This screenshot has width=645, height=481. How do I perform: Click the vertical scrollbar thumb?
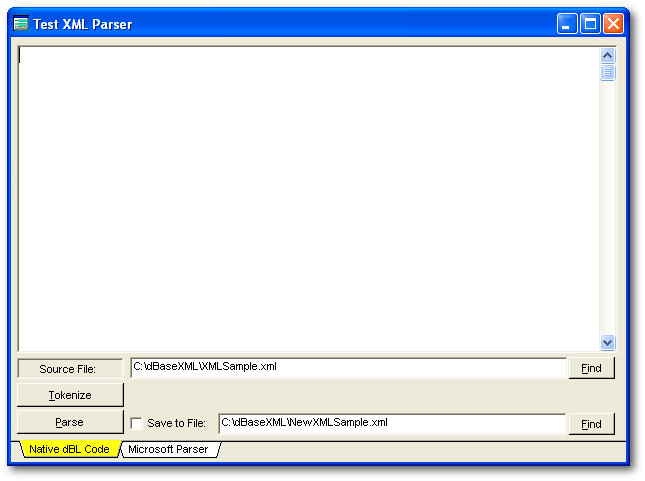(607, 72)
